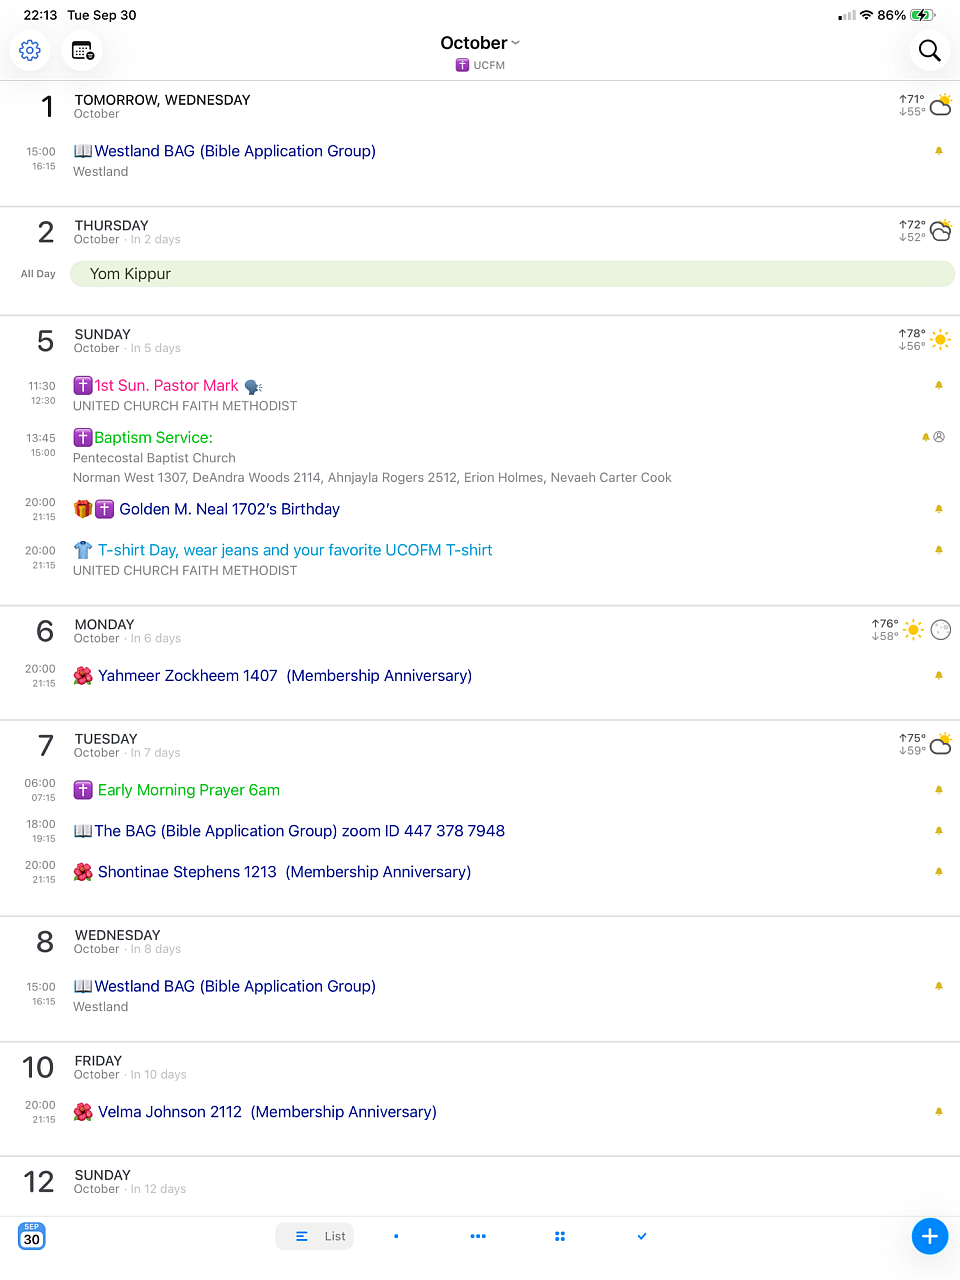Switch to three-dot week view

click(478, 1236)
